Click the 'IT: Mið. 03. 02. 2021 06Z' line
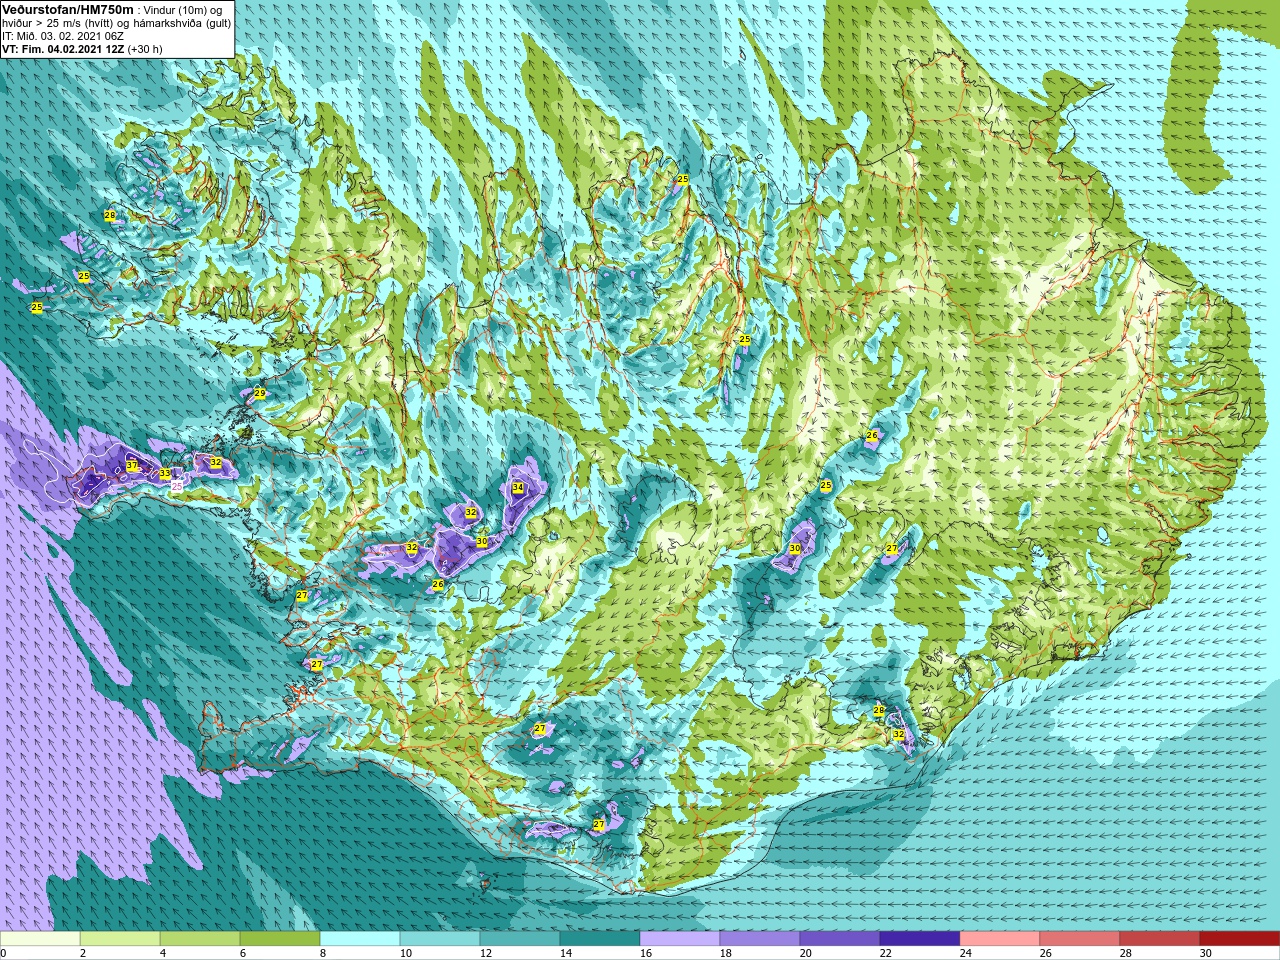The height and width of the screenshot is (960, 1280). click(x=65, y=35)
